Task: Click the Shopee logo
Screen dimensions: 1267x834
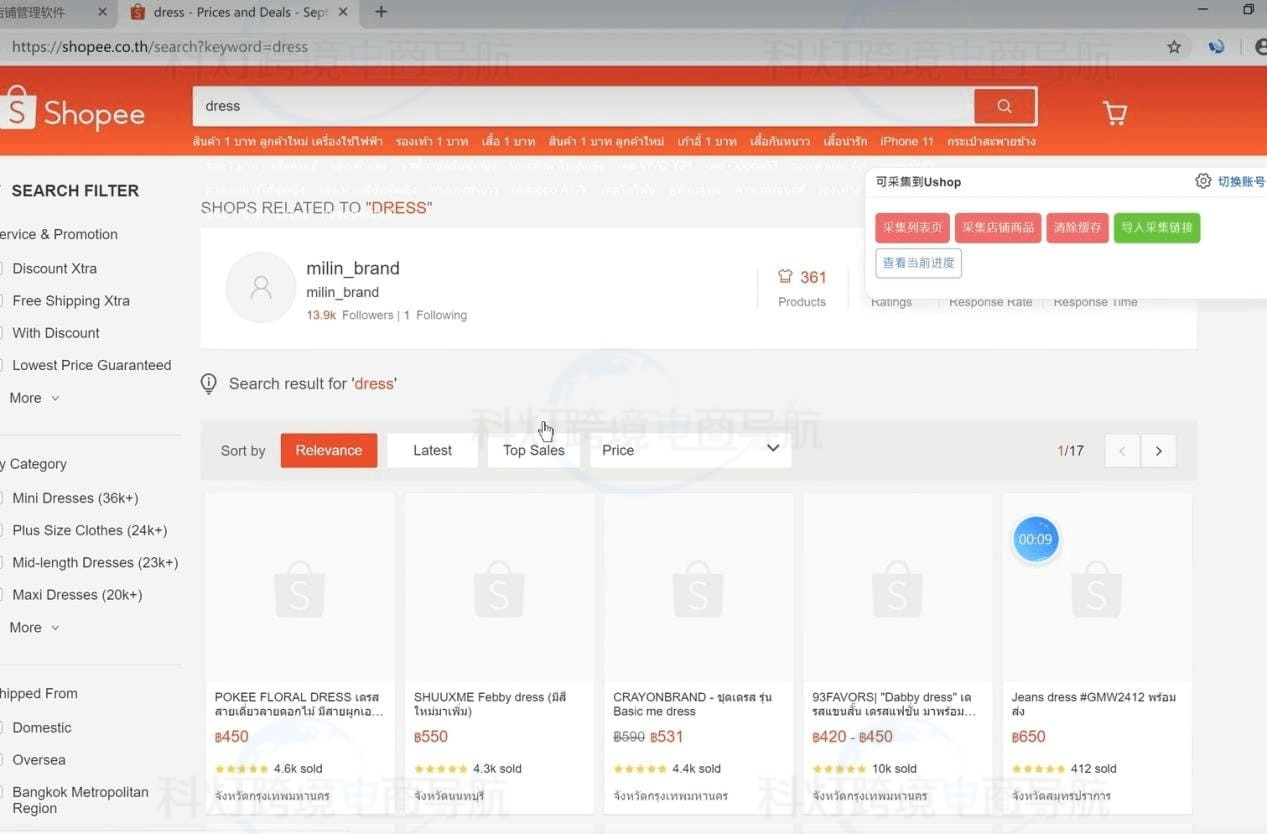Action: coord(73,111)
